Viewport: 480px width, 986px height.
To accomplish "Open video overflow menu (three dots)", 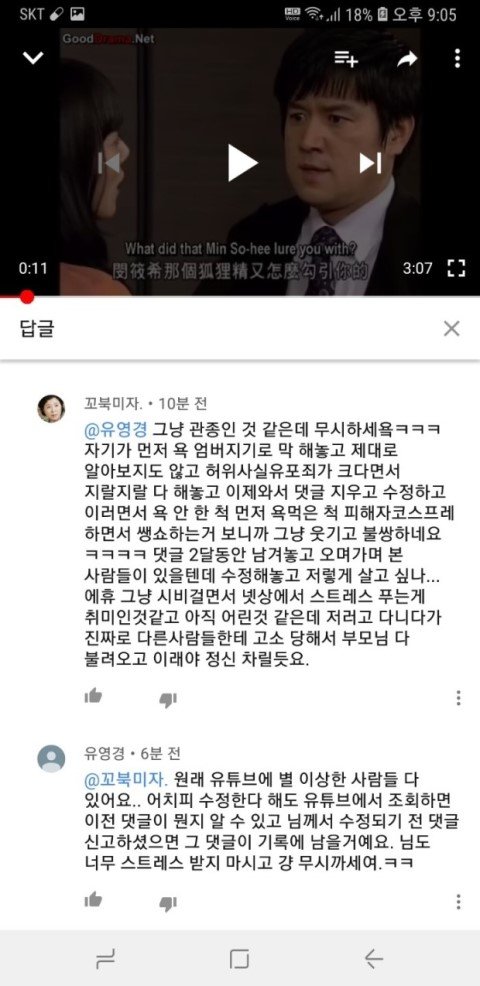I will tap(457, 58).
